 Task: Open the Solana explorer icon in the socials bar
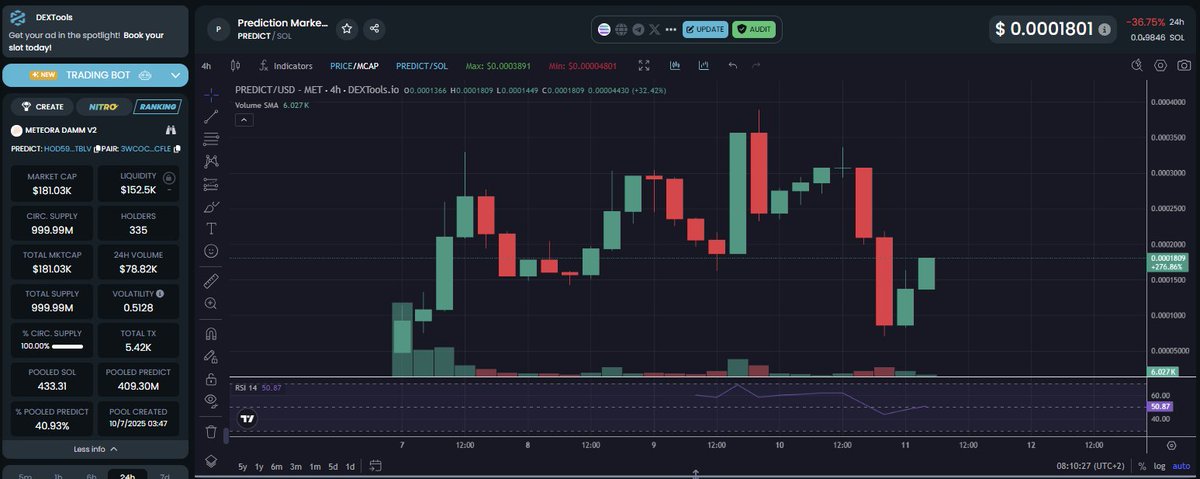[604, 30]
